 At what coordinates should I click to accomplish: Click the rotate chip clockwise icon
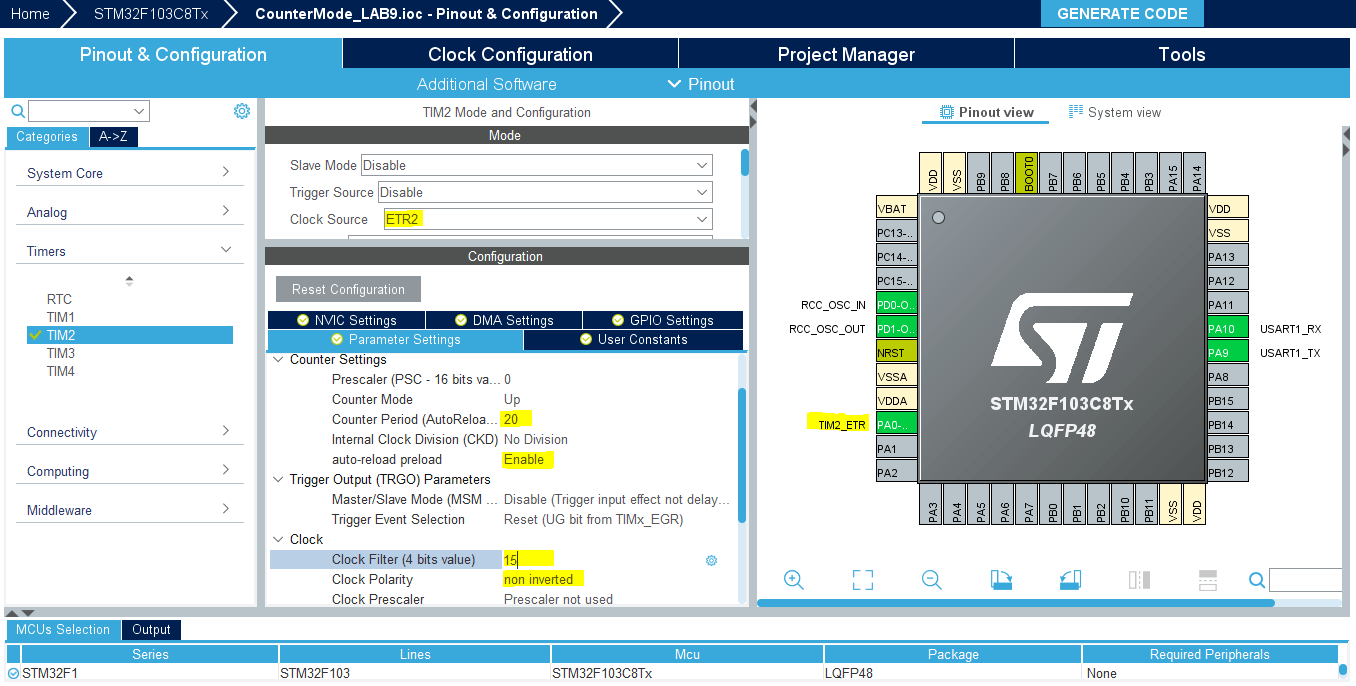1001,580
